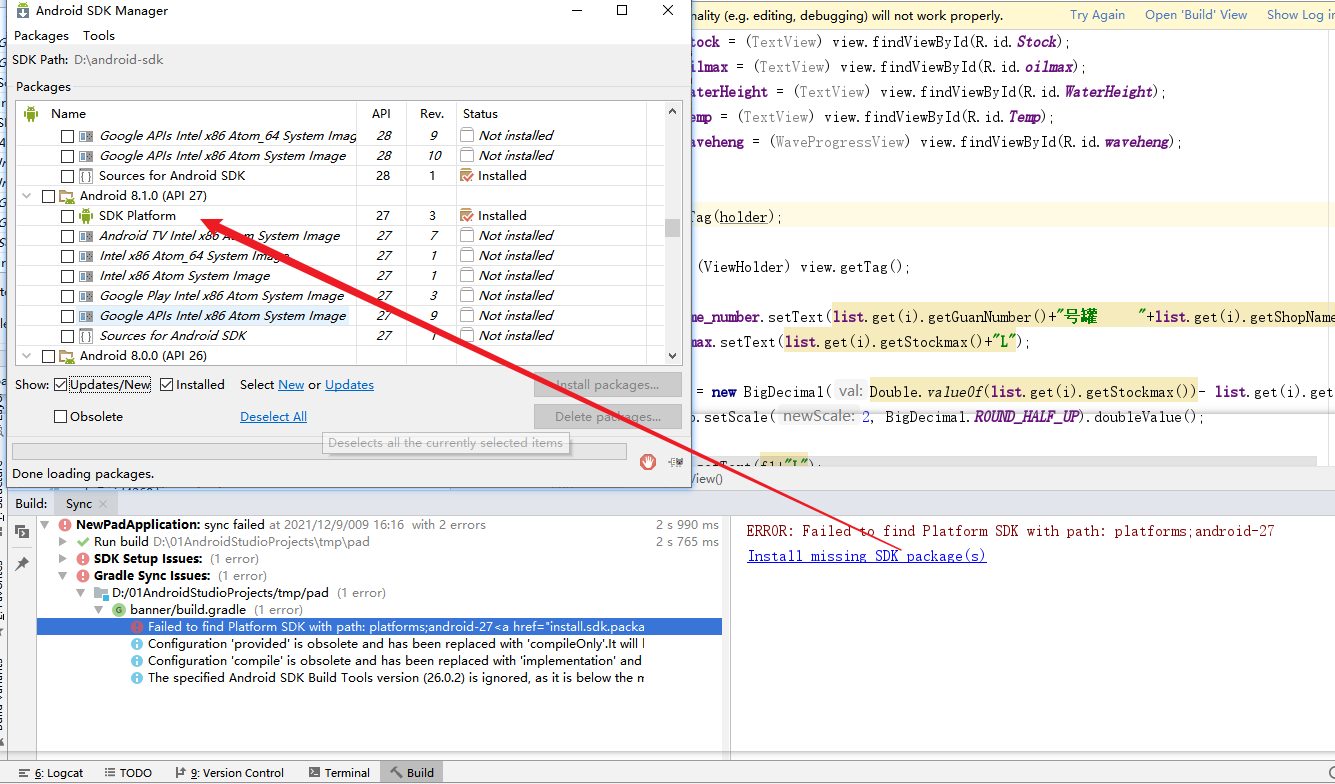This screenshot has height=784, width=1335.
Task: Click folder icon beside D:/01AndroidStudioProjects/tmp/pad
Action: 101,593
